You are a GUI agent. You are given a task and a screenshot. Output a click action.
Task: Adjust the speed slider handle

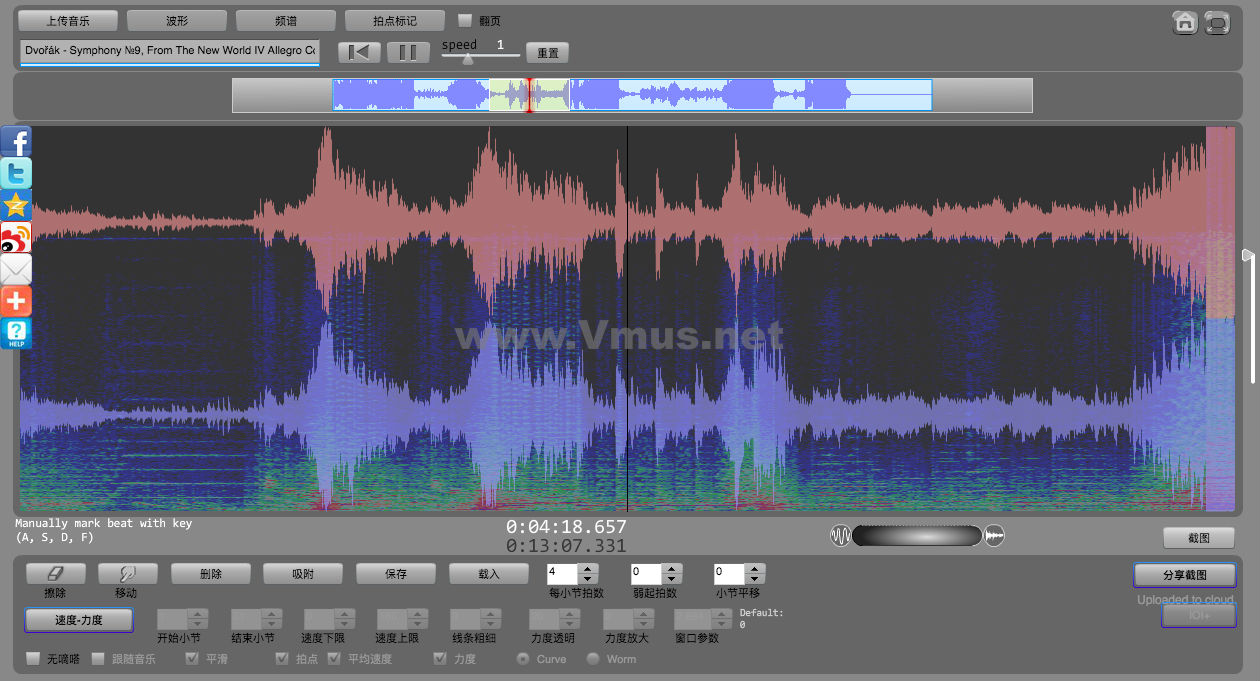tap(467, 58)
